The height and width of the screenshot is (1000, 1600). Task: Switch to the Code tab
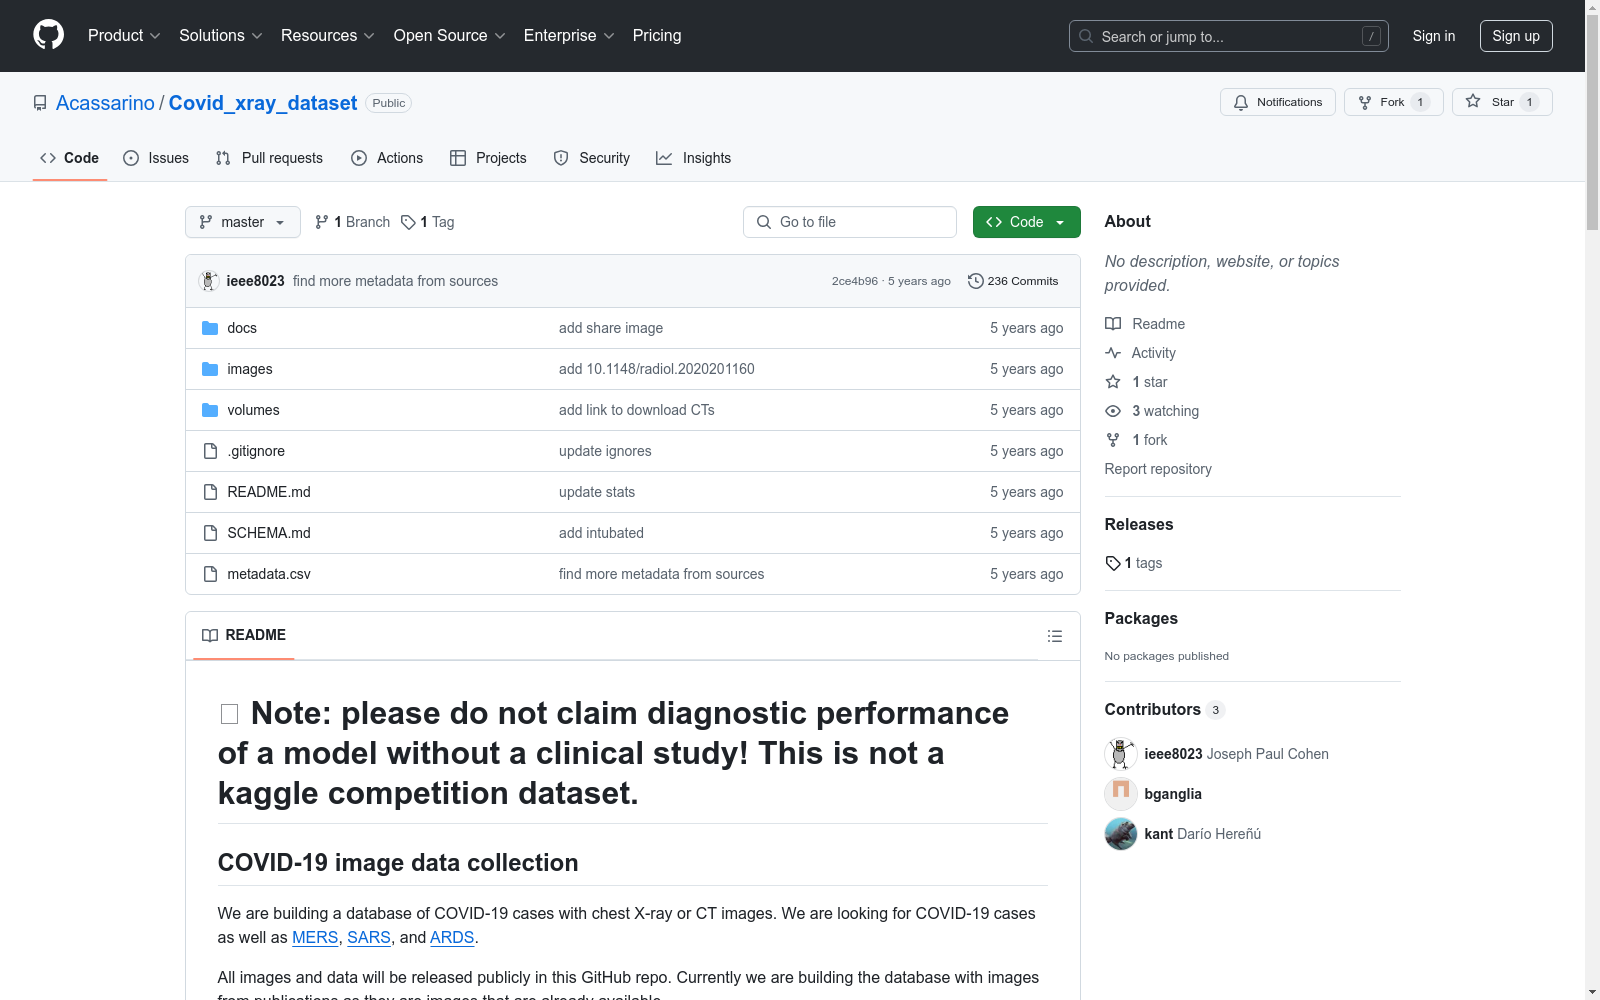(x=70, y=158)
